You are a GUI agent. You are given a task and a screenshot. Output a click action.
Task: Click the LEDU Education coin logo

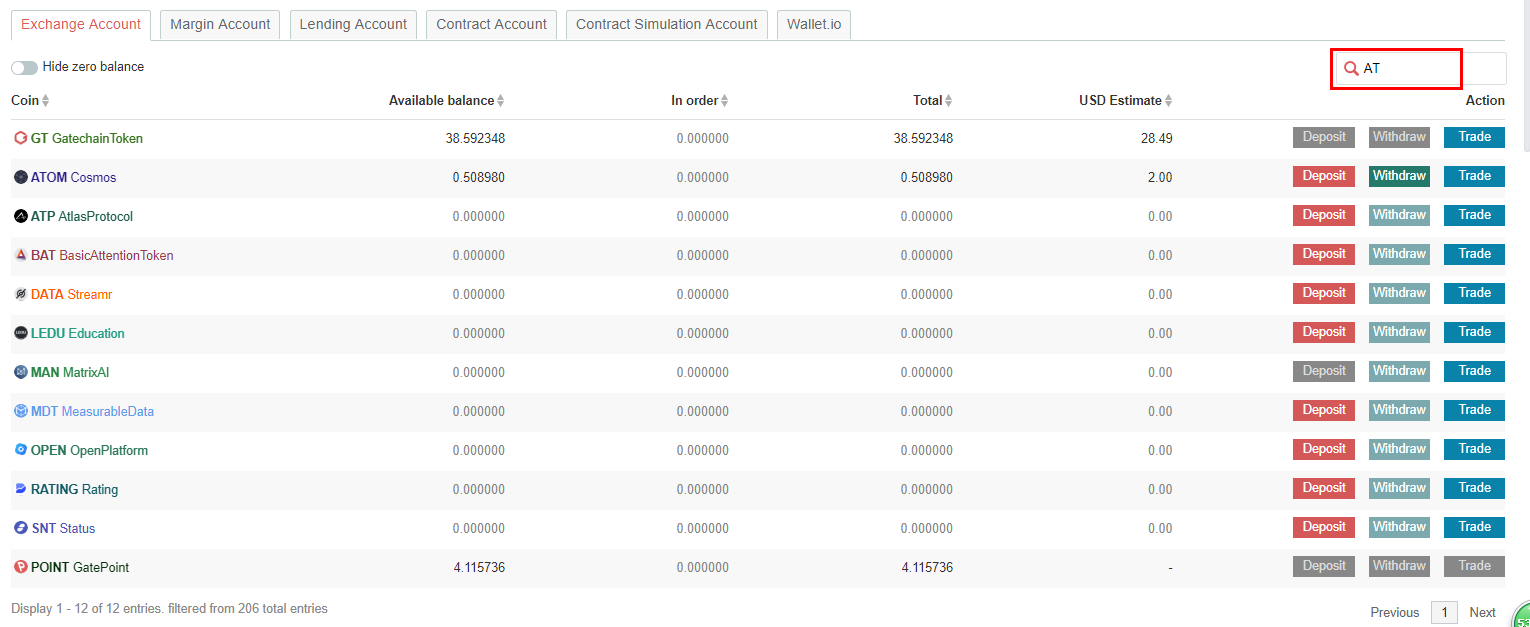pyautogui.click(x=20, y=333)
